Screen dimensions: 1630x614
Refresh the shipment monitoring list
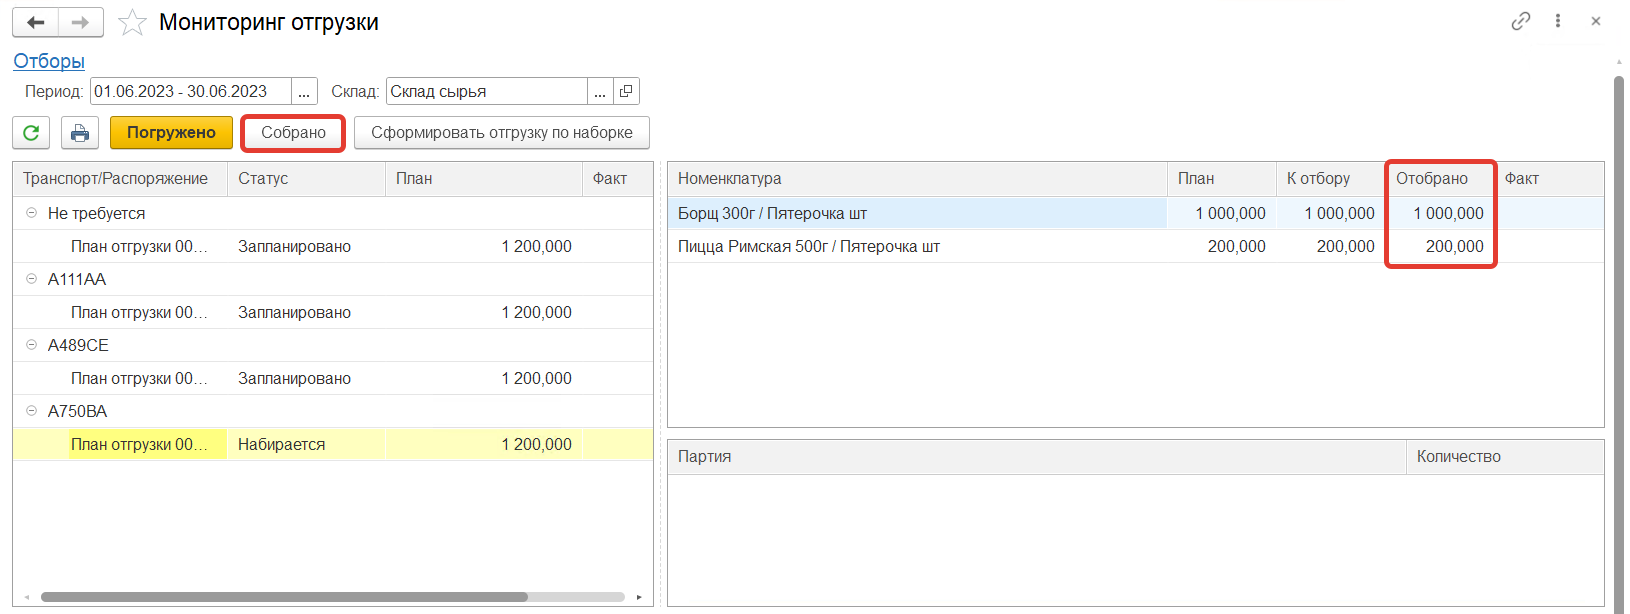[x=31, y=132]
